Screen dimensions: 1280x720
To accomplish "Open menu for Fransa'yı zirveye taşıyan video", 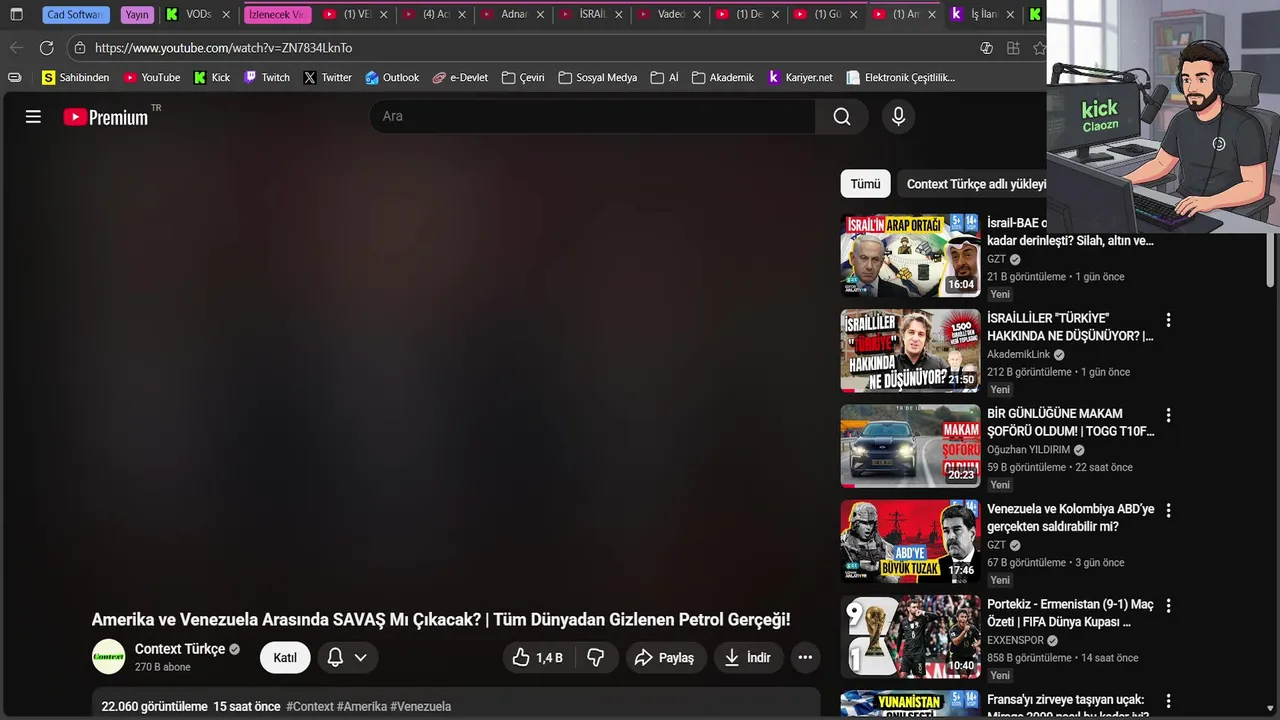I will (1168, 701).
